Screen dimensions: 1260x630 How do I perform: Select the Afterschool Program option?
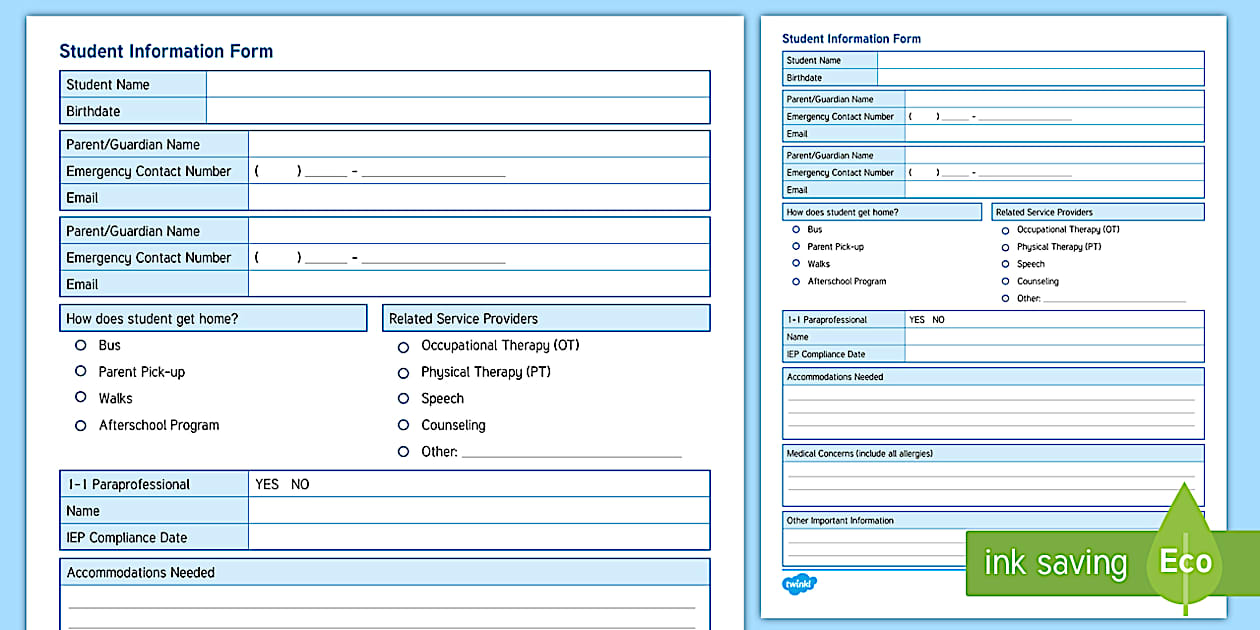click(80, 425)
